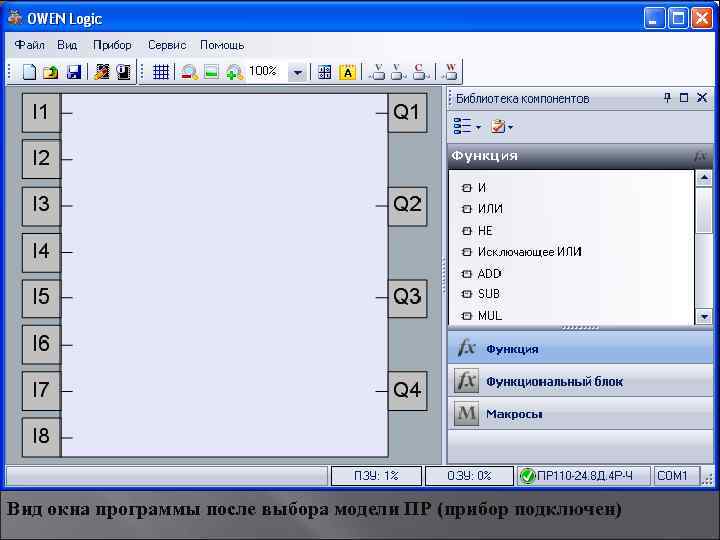Create a new project file icon
720x540 pixels.
pyautogui.click(x=29, y=72)
